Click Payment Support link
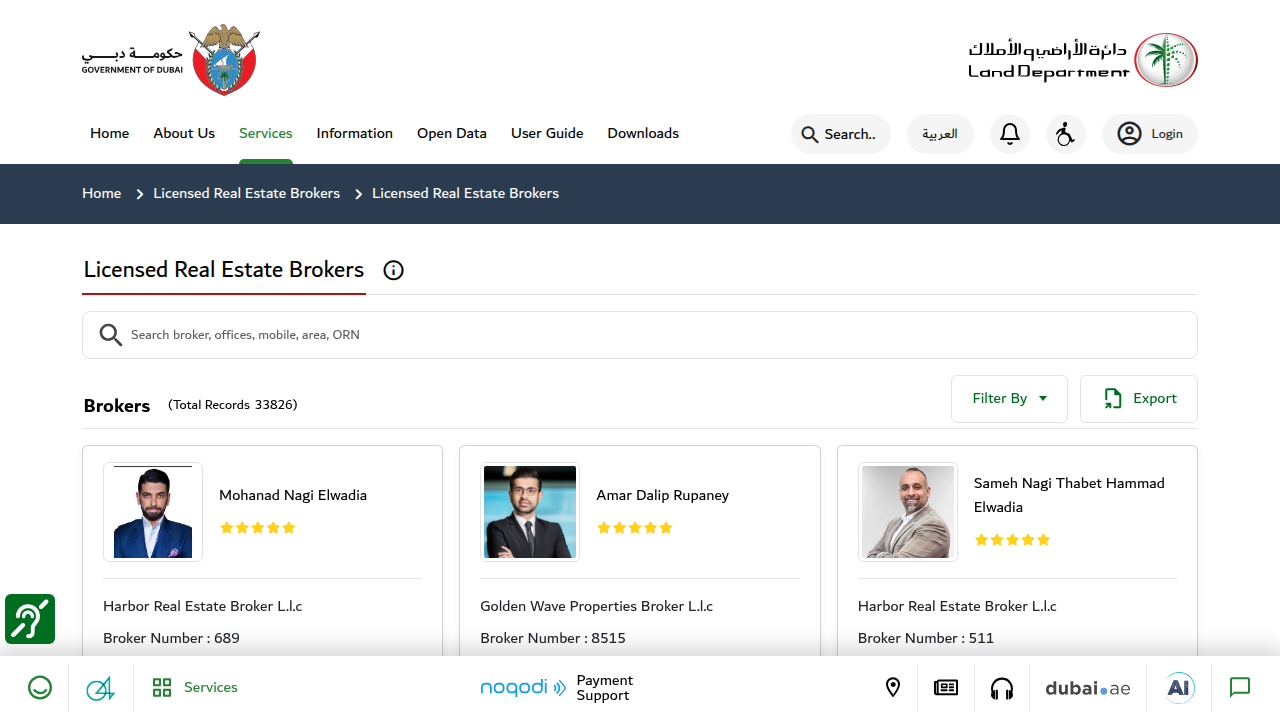Image resolution: width=1280 pixels, height=720 pixels. [605, 688]
